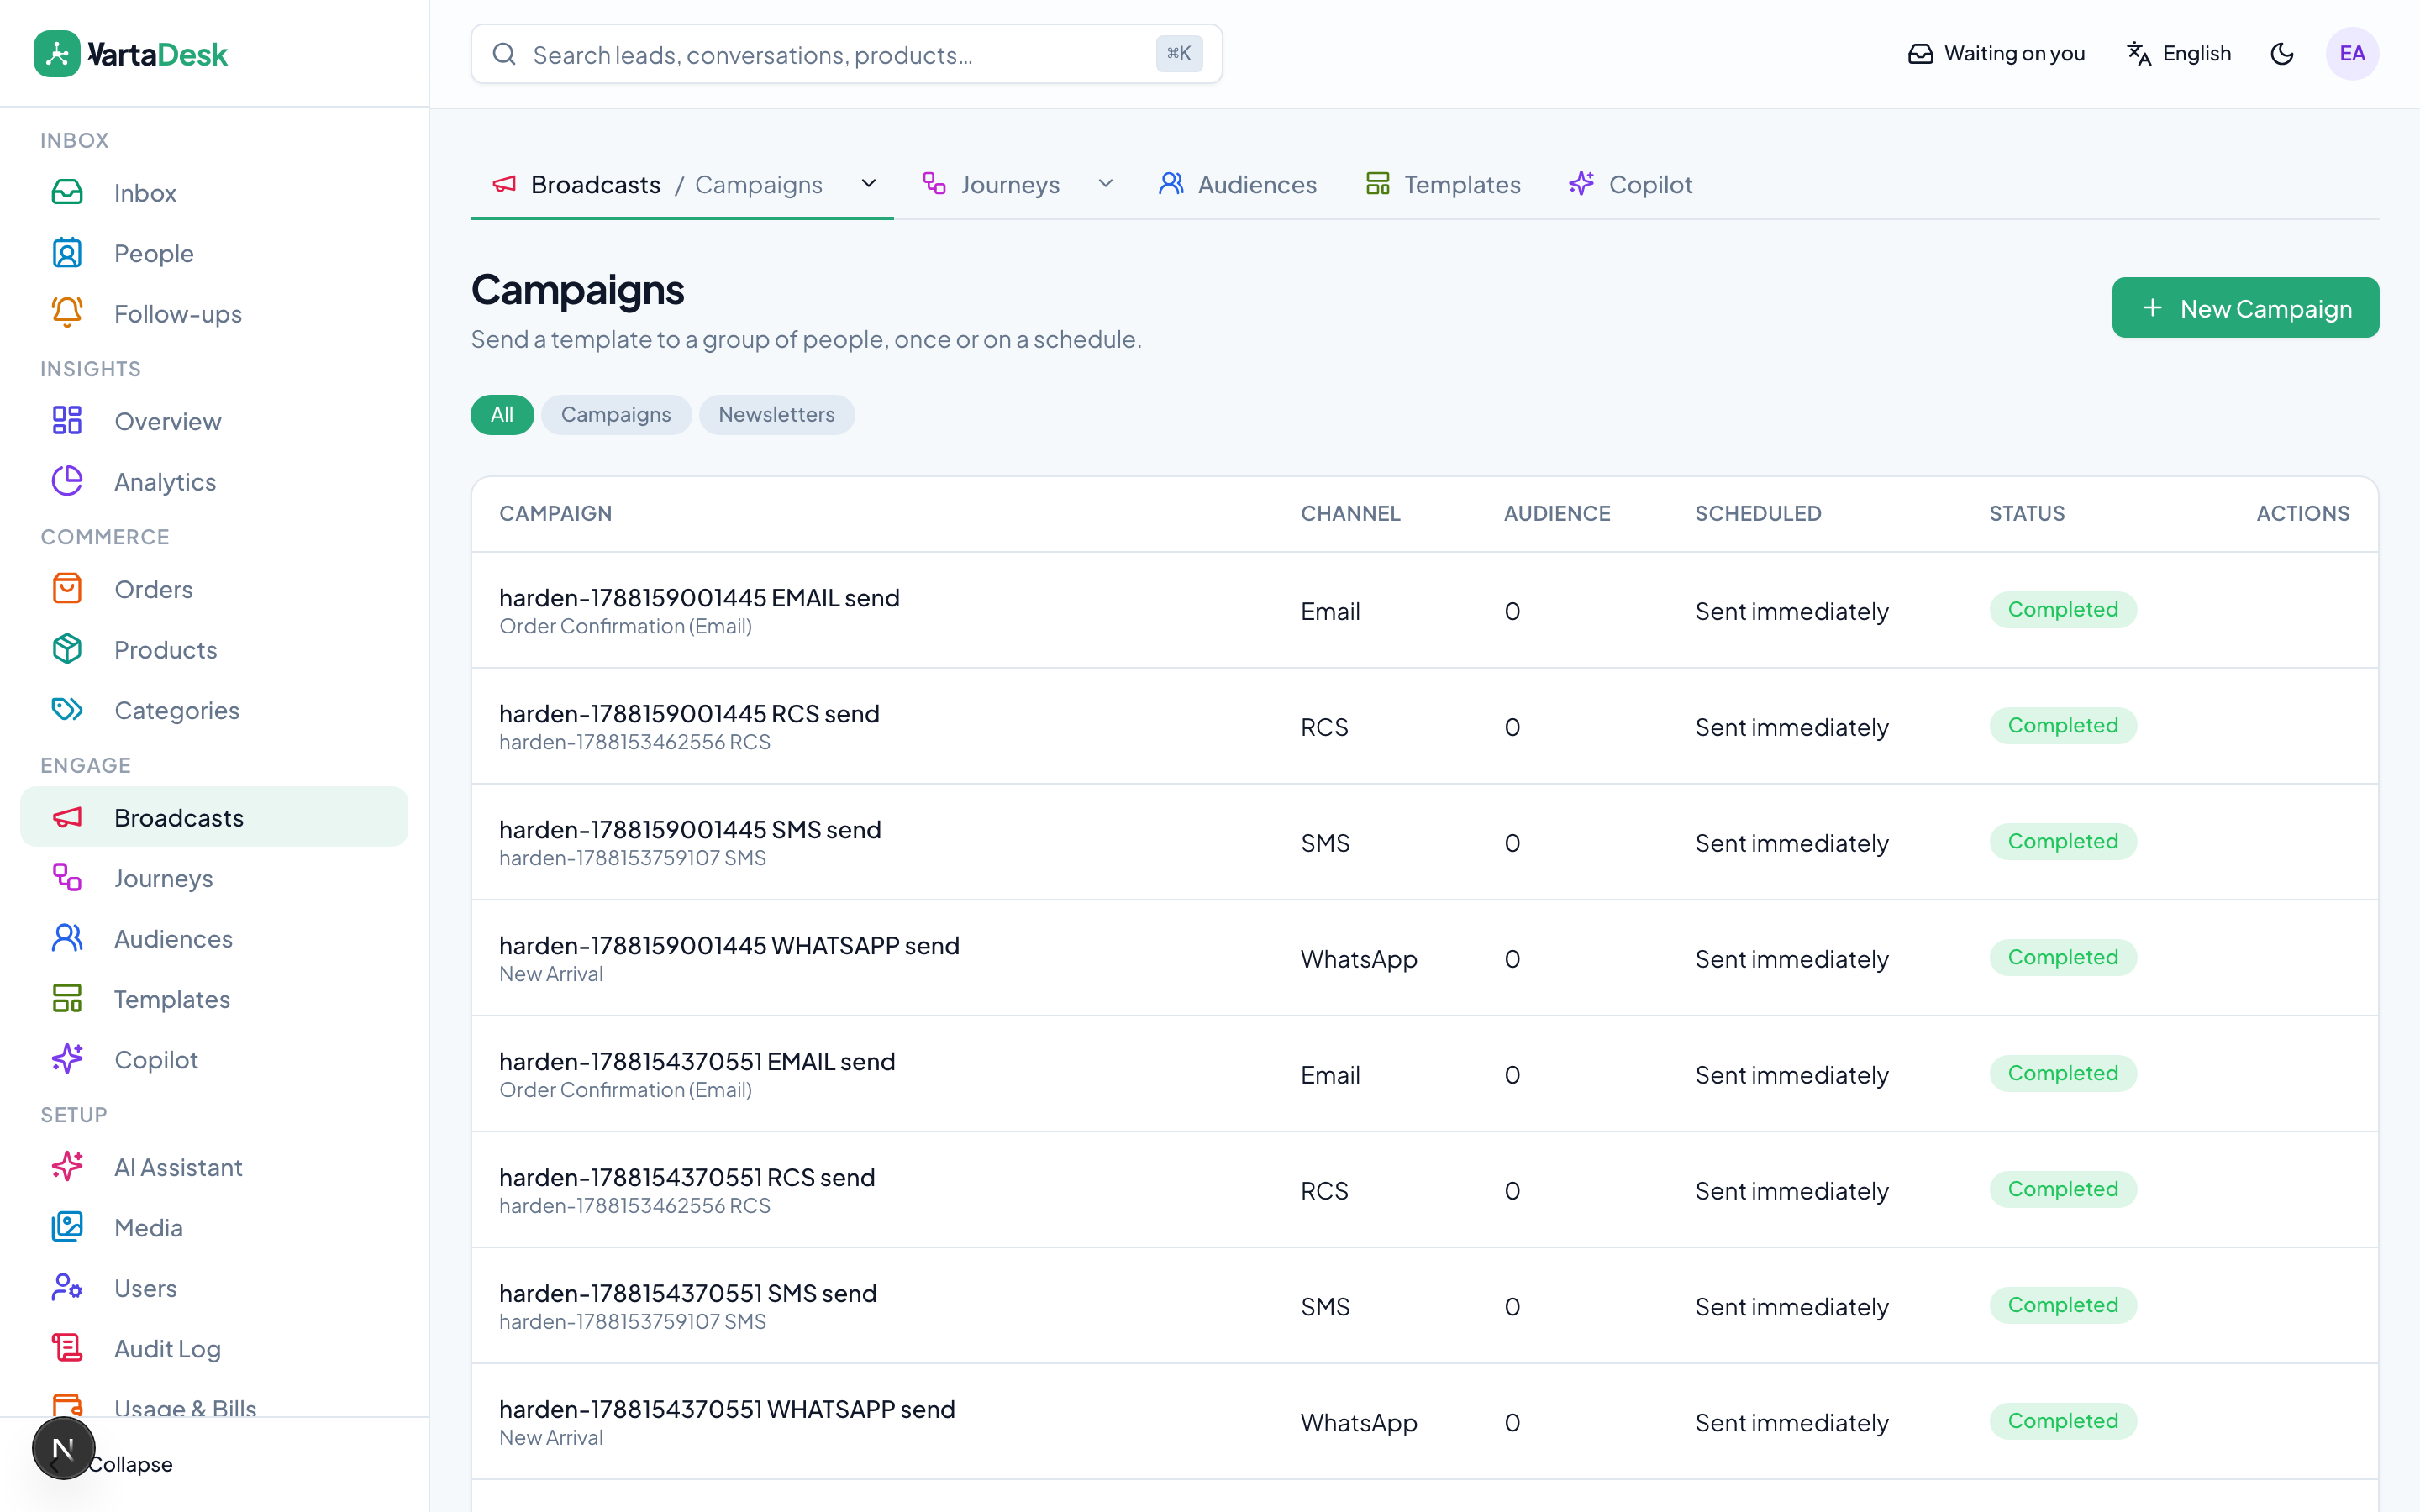Click Completed badge of 1788159001445 EMAIL row
Image resolution: width=2420 pixels, height=1512 pixels.
(x=2062, y=609)
